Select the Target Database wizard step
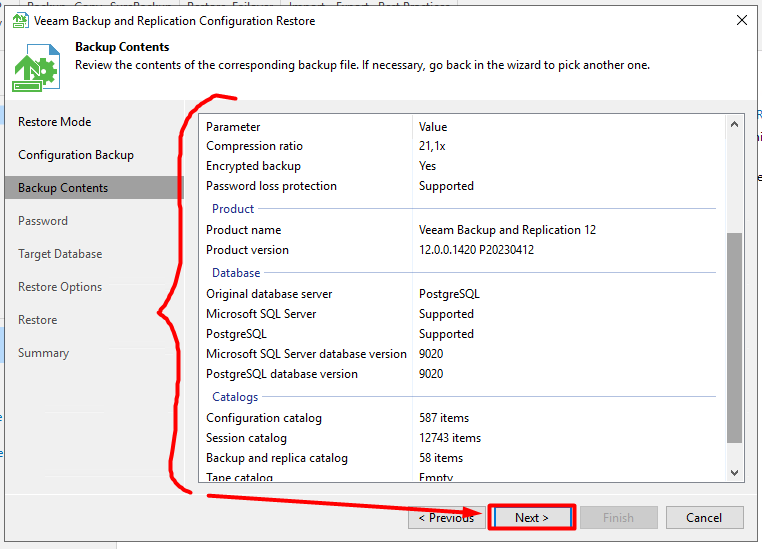This screenshot has height=549, width=762. pos(60,254)
